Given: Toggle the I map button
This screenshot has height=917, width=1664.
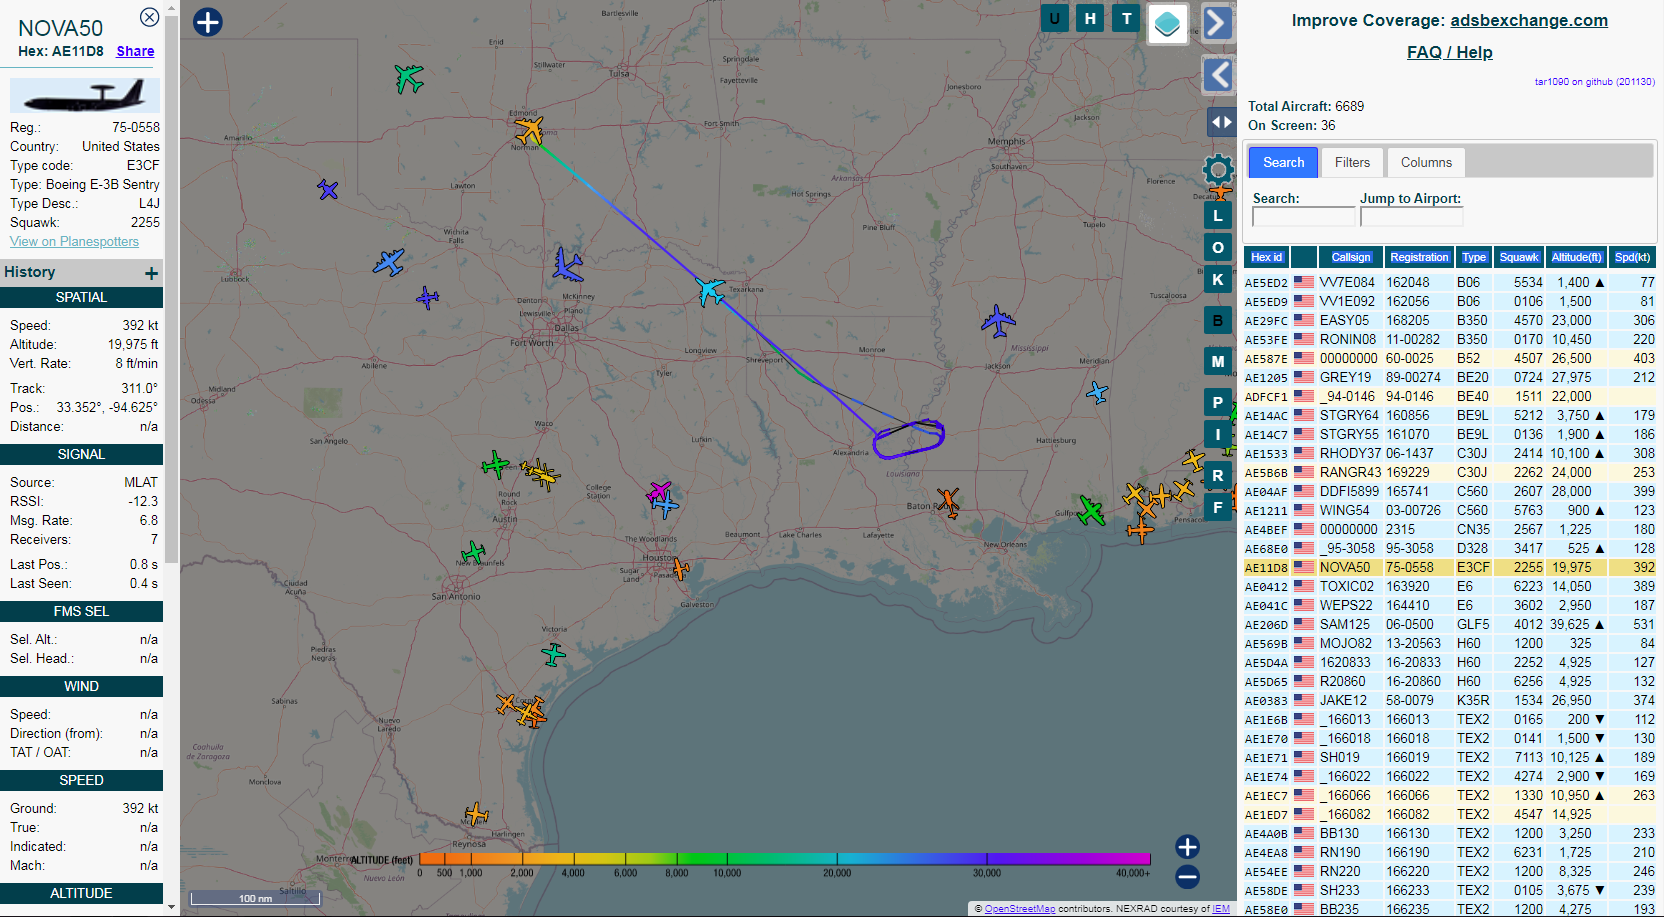Looking at the screenshot, I should coord(1217,435).
